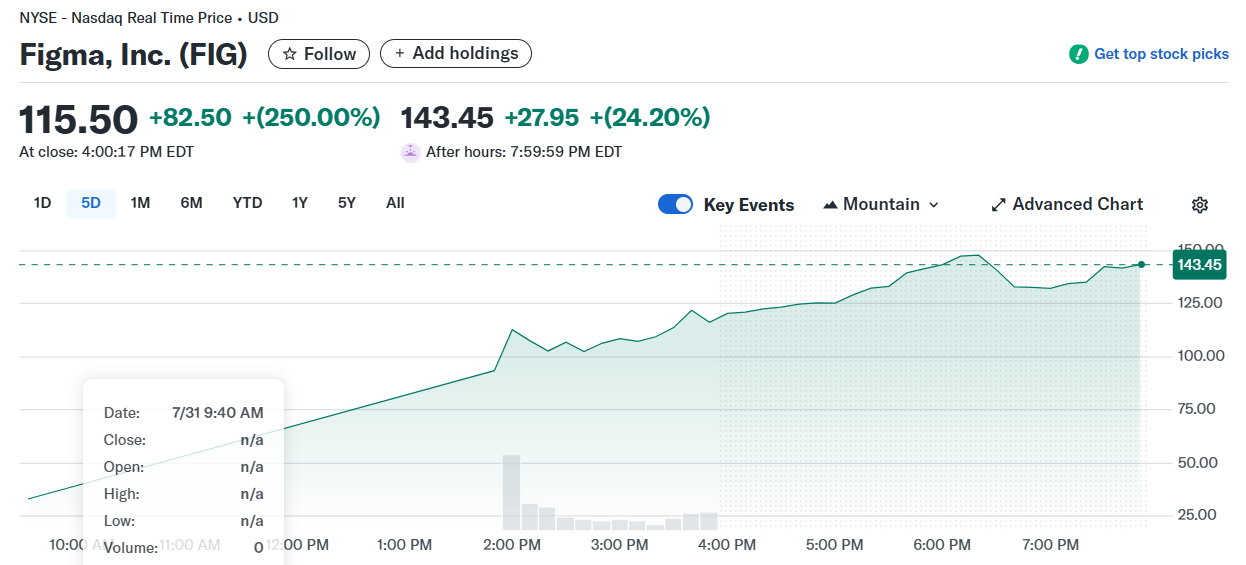1246x565 pixels.
Task: Click the 6:00 PM x-axis label
Action: [942, 545]
